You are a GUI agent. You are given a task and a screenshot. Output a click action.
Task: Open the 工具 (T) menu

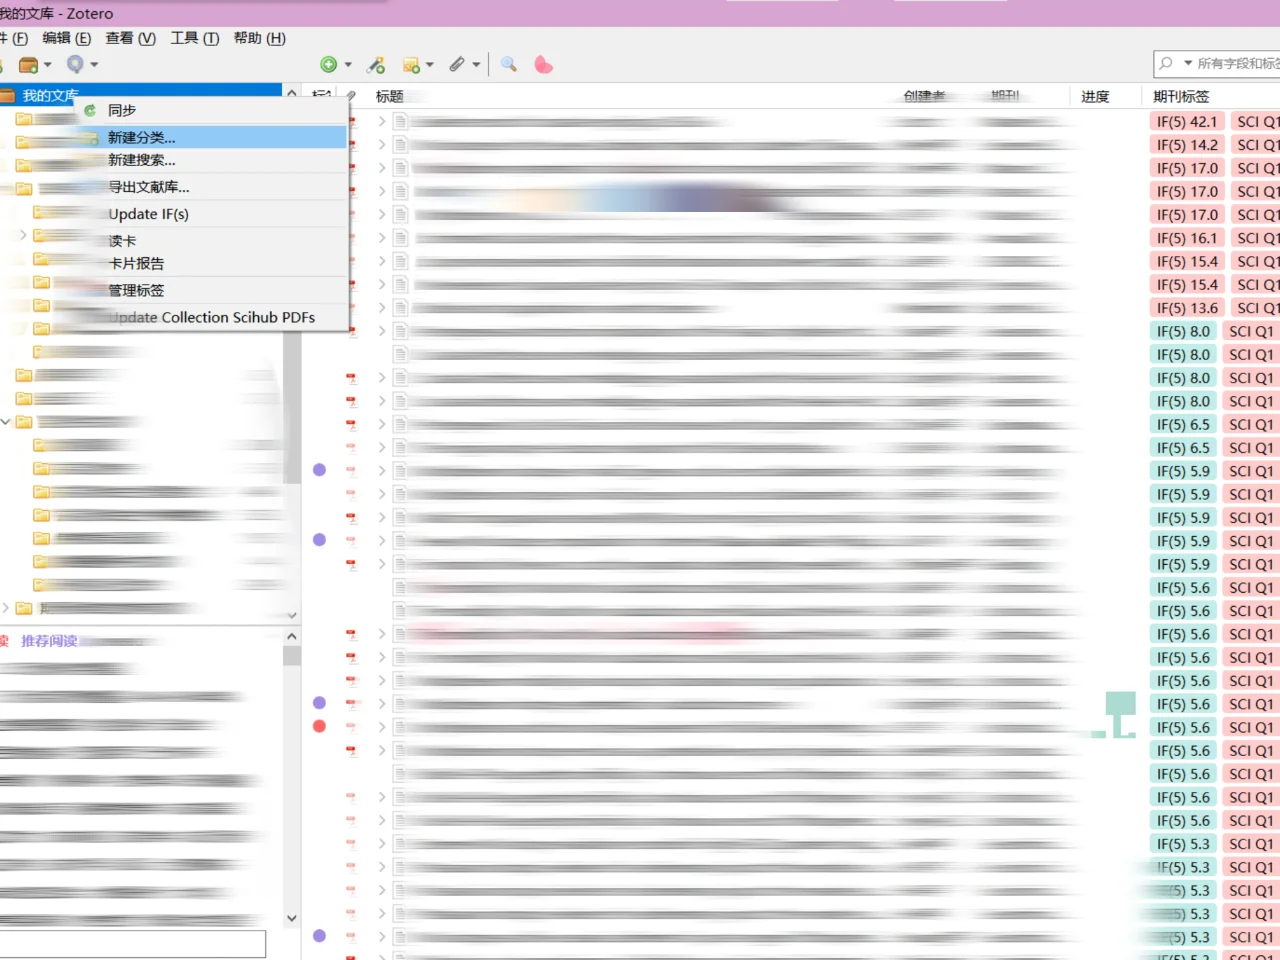click(x=195, y=38)
